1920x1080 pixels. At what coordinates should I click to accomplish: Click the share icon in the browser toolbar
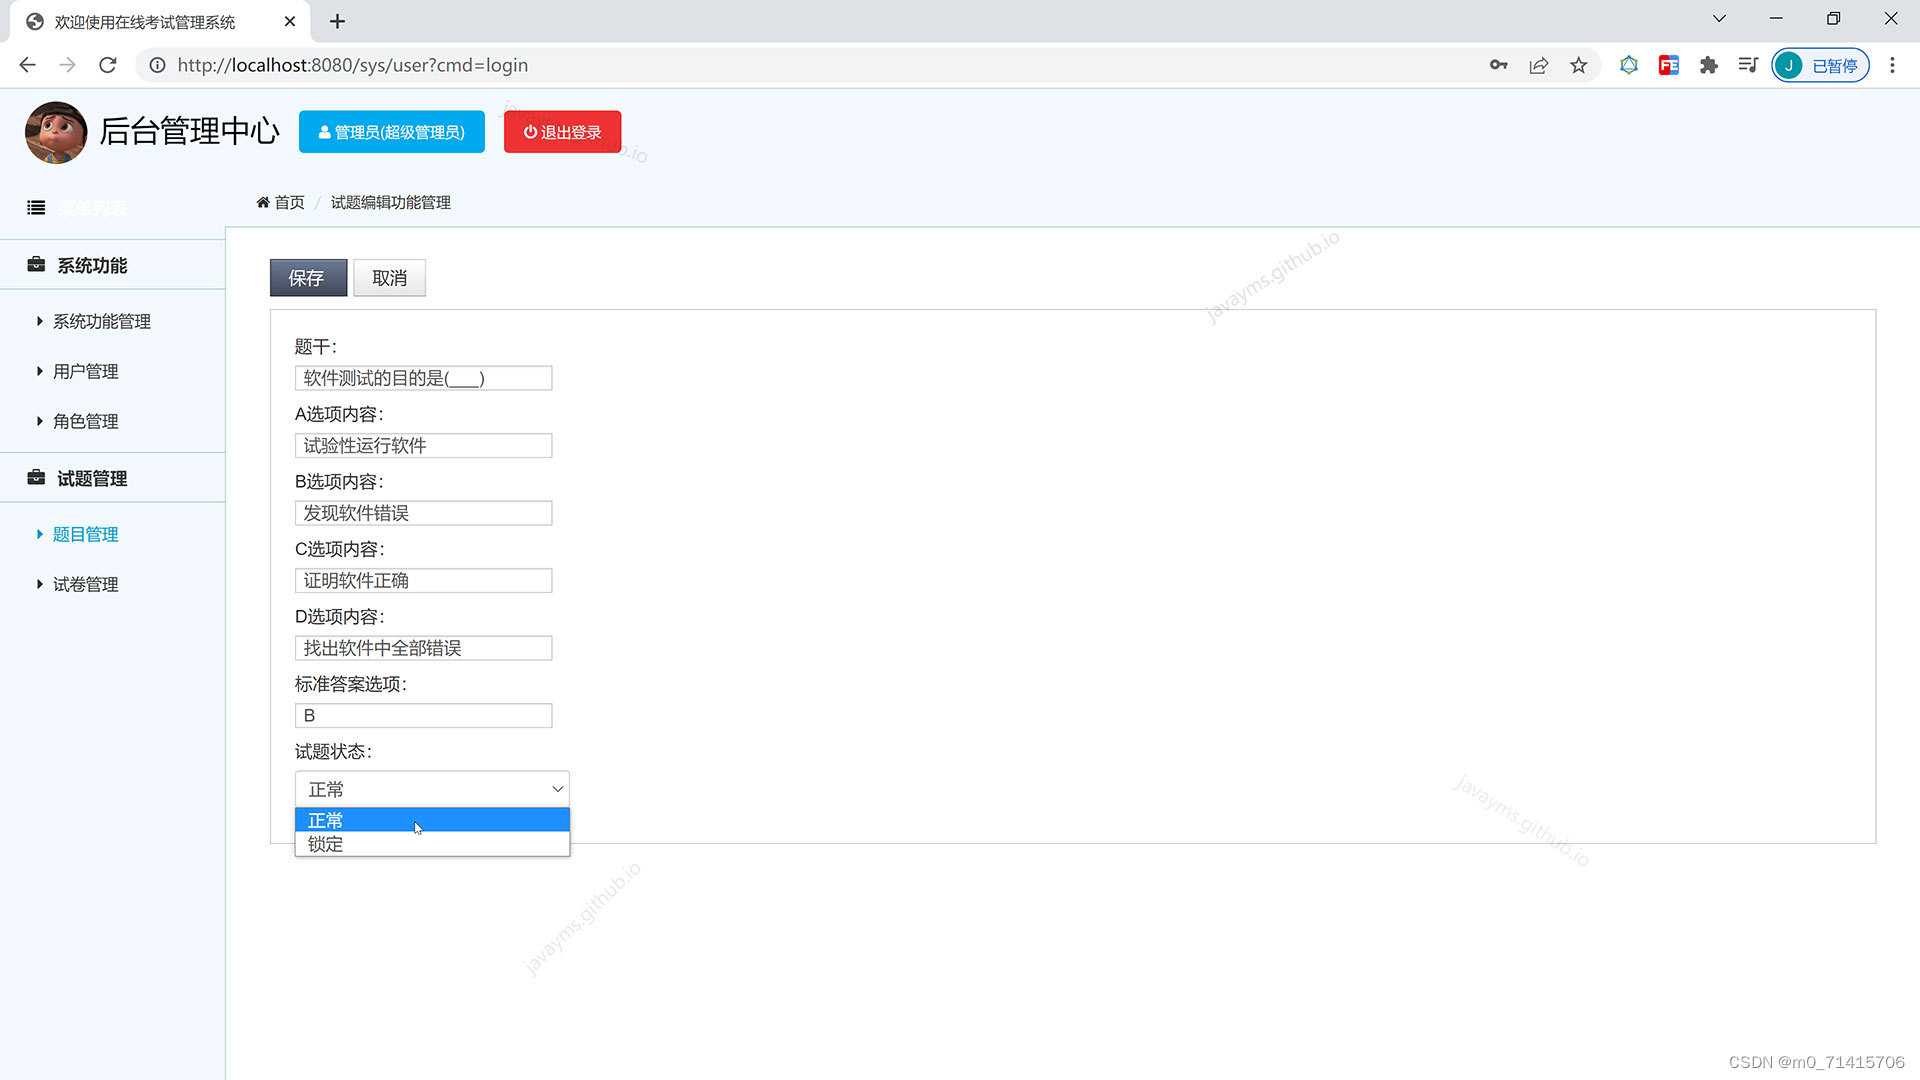click(1538, 65)
